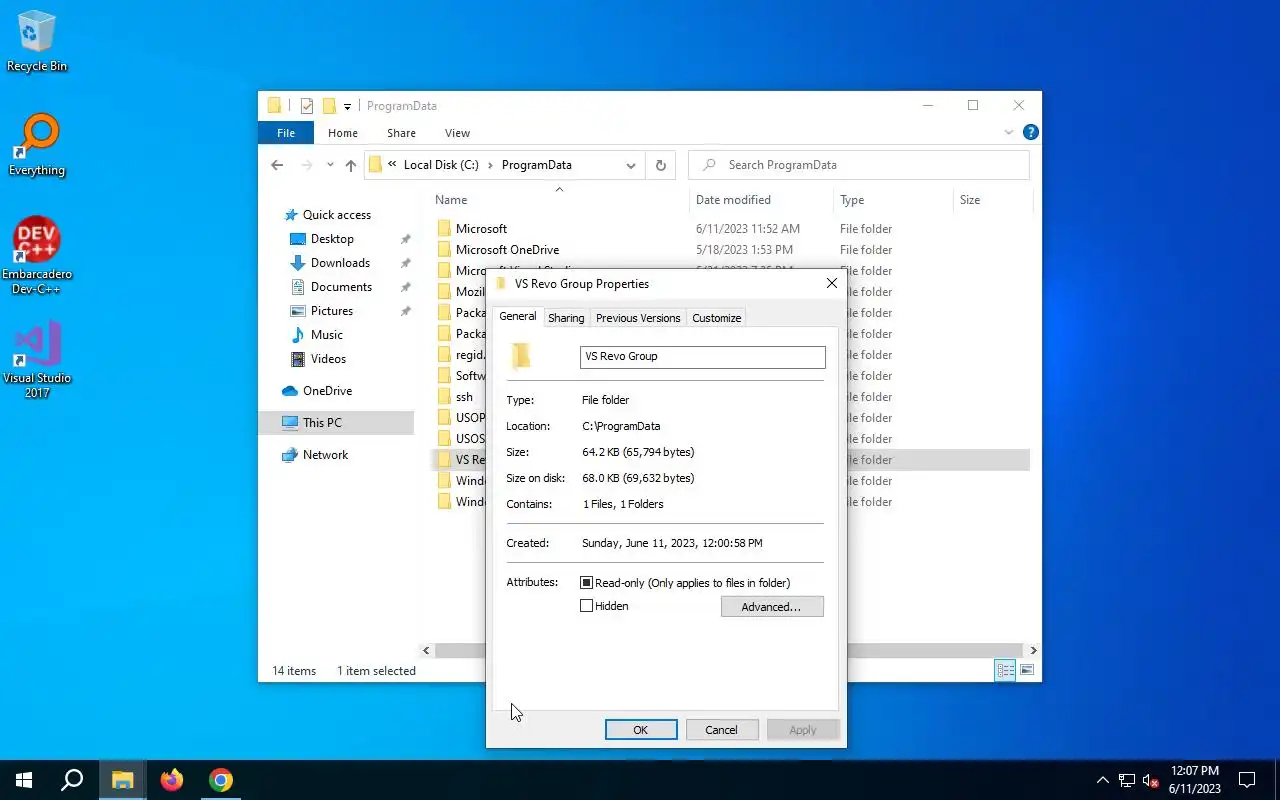Image resolution: width=1280 pixels, height=800 pixels.
Task: Open the Share ribbon tab
Action: 401,133
